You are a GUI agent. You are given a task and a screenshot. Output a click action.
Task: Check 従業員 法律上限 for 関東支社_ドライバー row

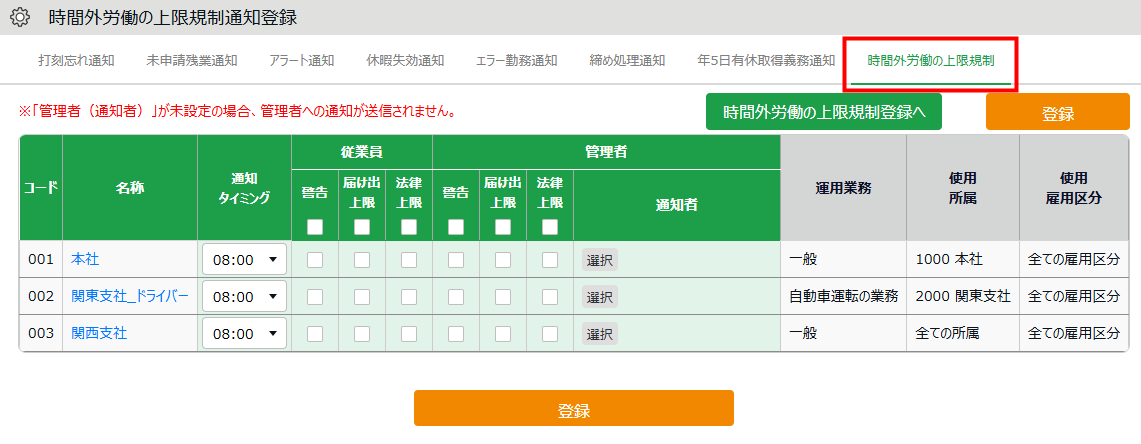point(409,296)
